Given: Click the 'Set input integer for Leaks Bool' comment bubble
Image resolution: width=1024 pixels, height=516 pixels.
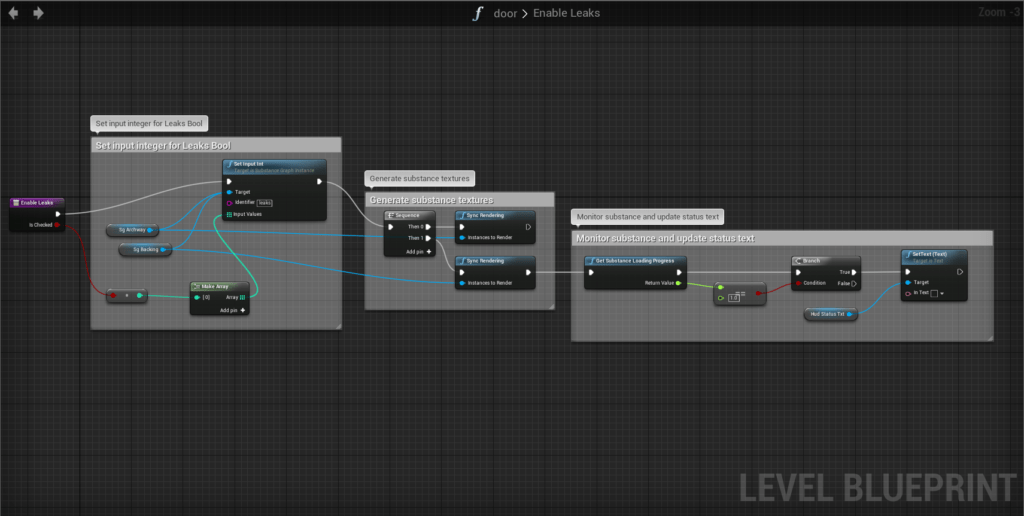Looking at the screenshot, I should pyautogui.click(x=149, y=123).
